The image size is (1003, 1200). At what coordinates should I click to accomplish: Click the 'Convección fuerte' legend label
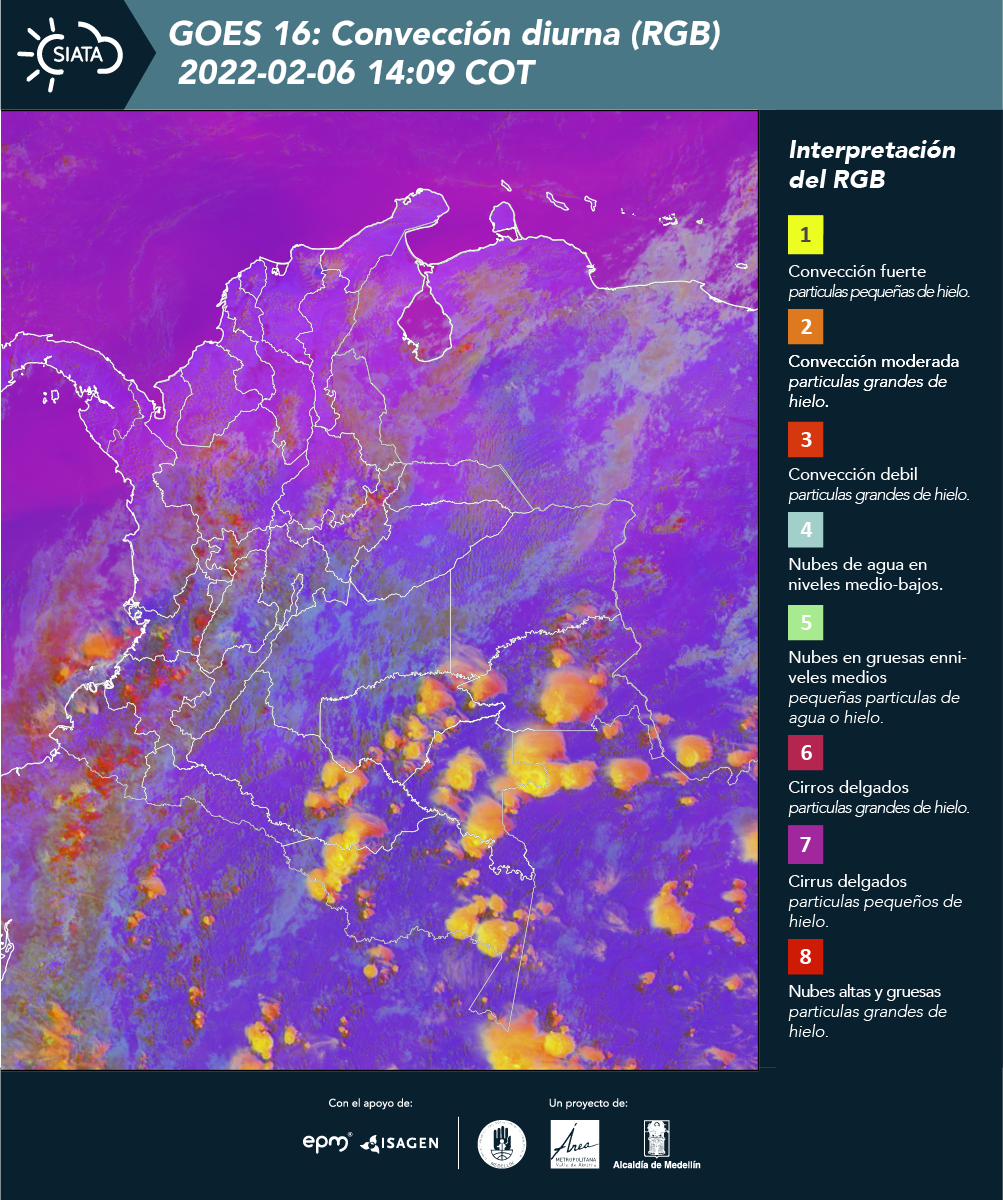pyautogui.click(x=857, y=272)
